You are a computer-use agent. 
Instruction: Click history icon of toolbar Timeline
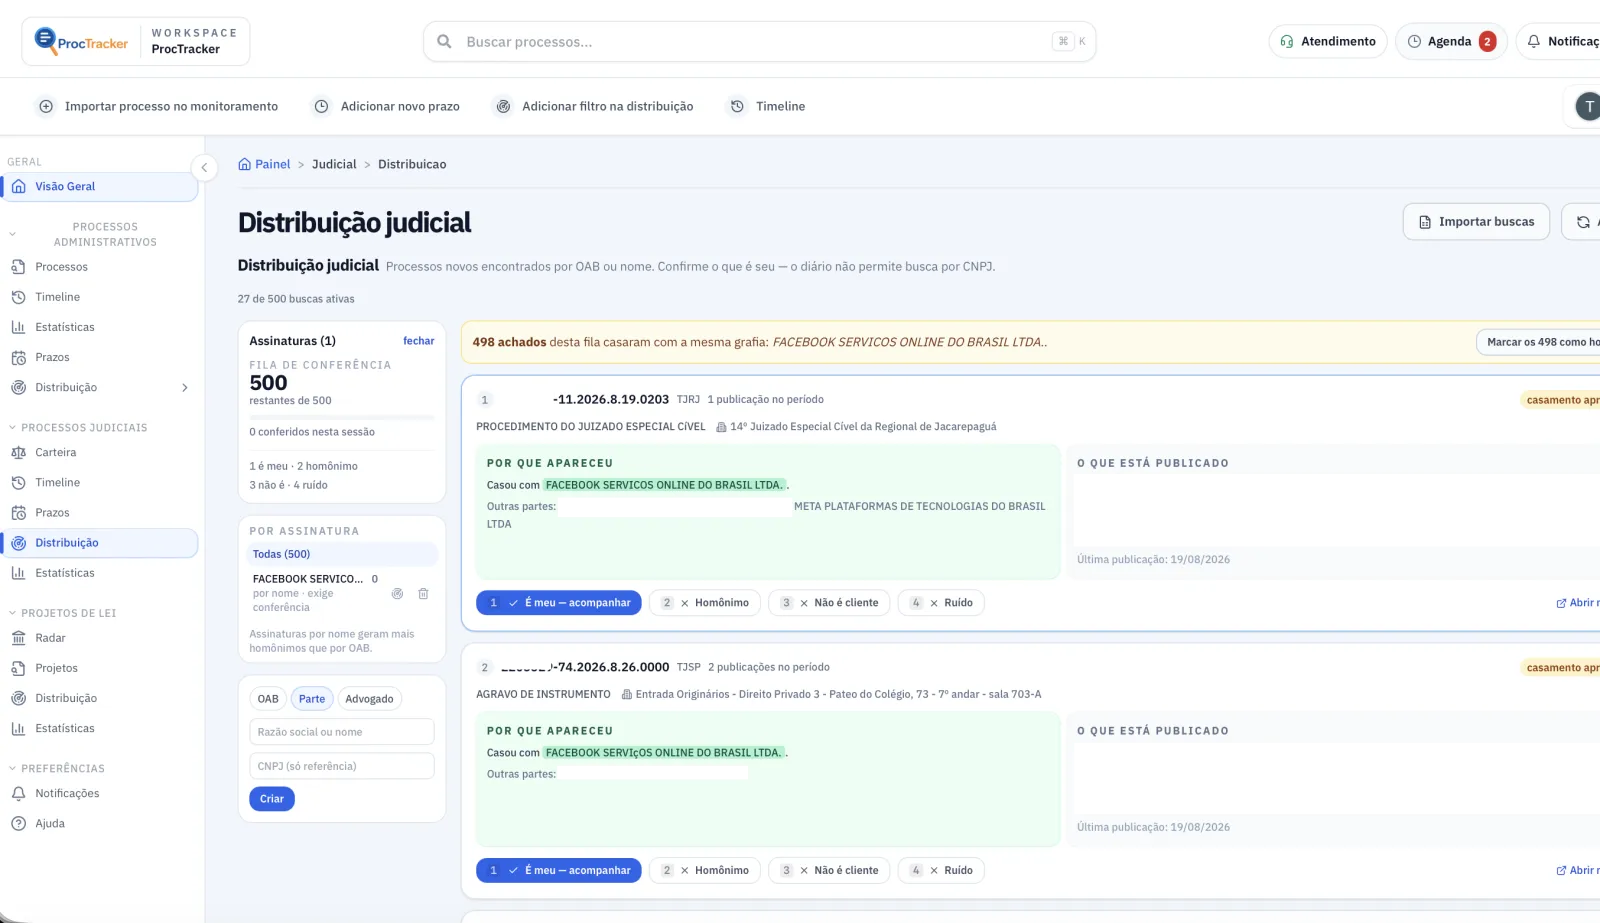click(x=737, y=106)
